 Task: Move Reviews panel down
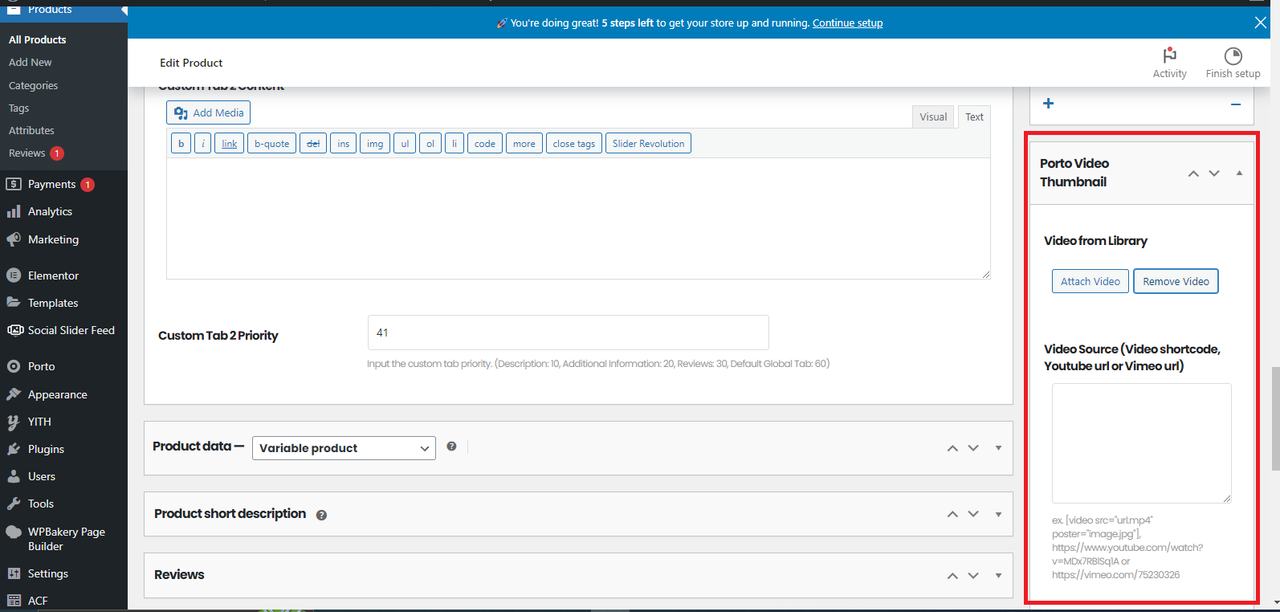click(973, 576)
